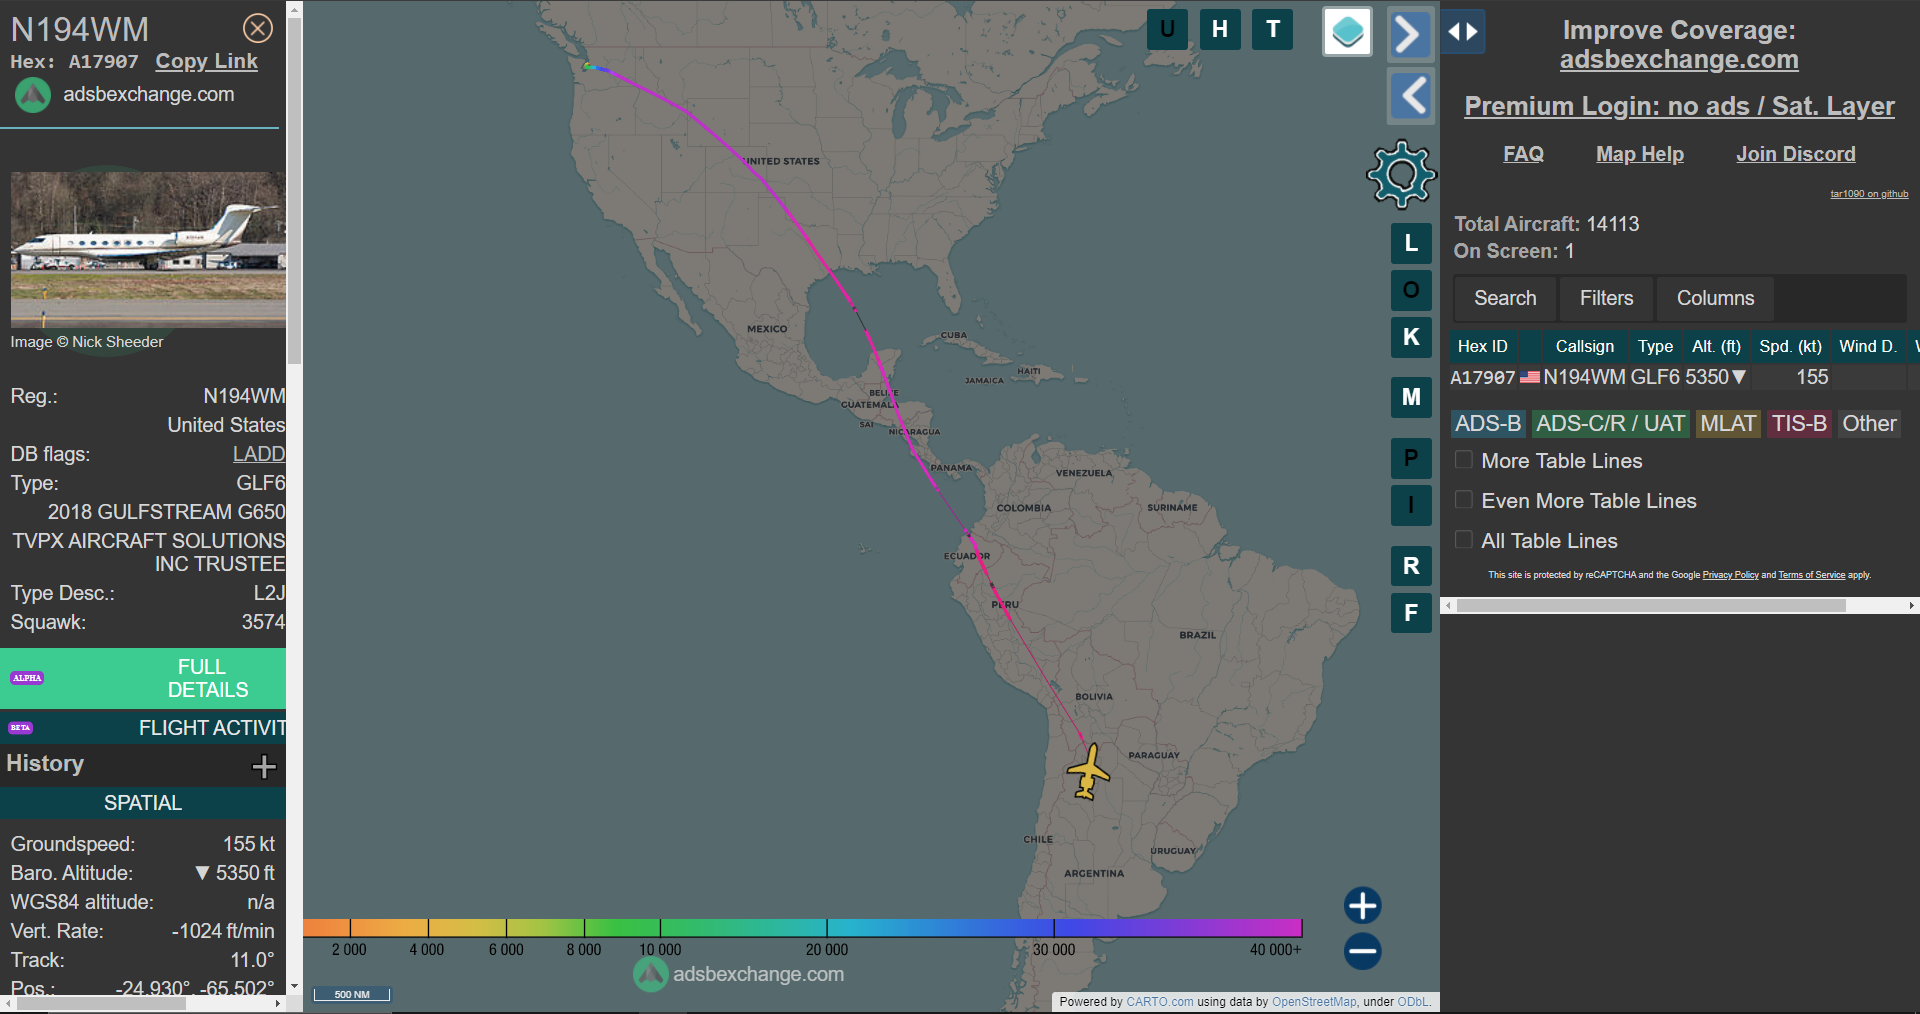Viewport: 1920px width, 1014px height.
Task: Check Even More Table Lines checkbox
Action: [x=1463, y=500]
